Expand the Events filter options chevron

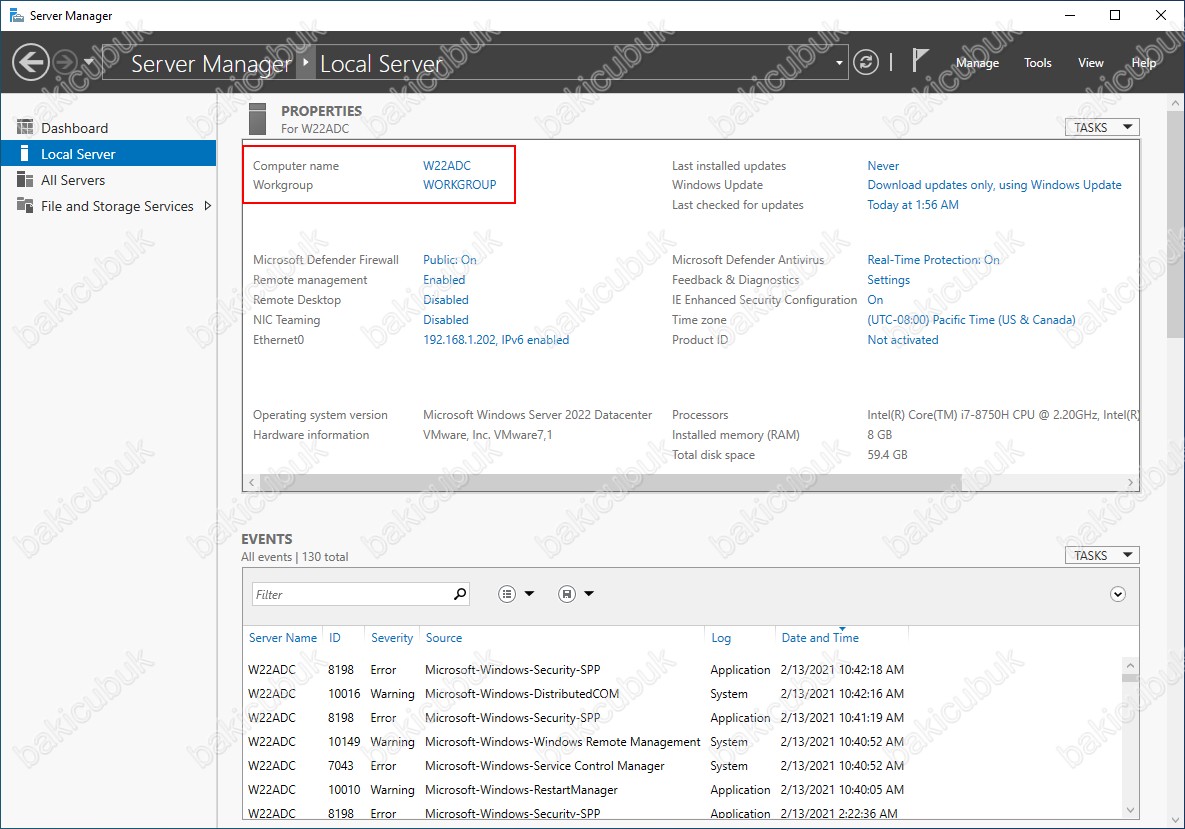point(1118,594)
